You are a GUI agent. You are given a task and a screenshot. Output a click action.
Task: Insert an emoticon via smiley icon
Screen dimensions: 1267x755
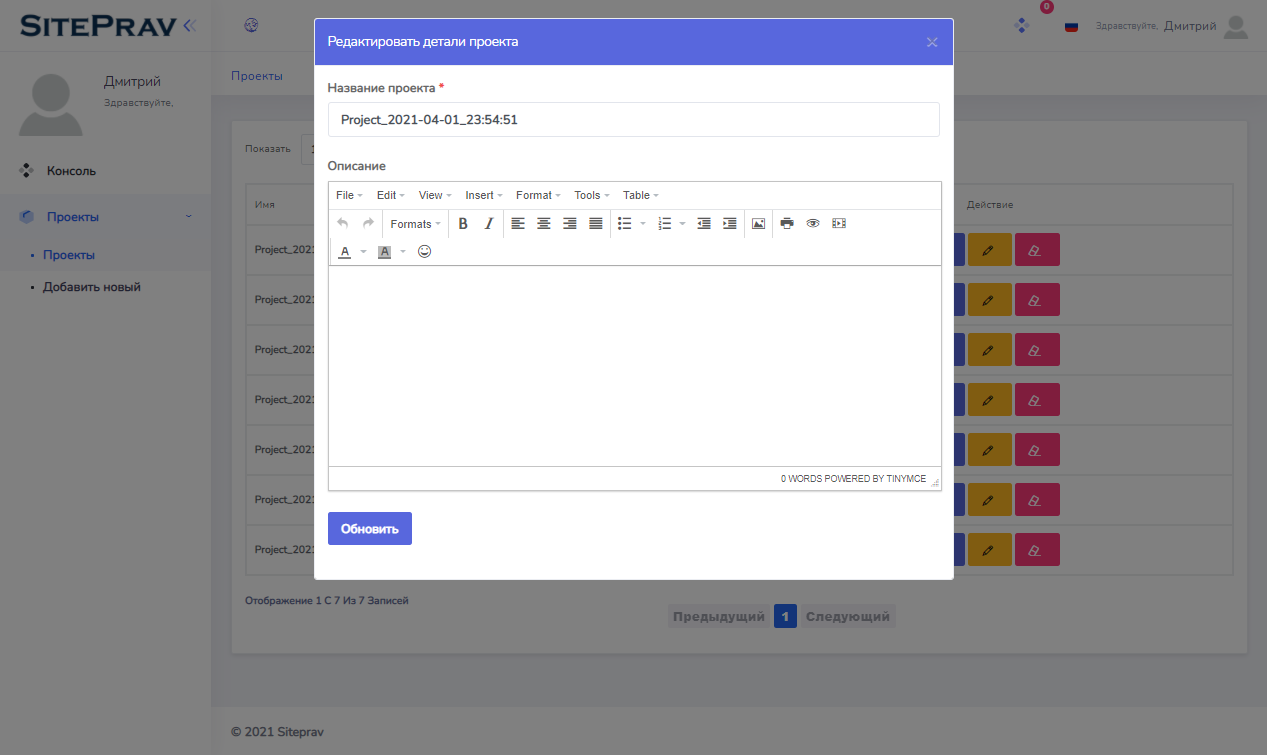[424, 252]
